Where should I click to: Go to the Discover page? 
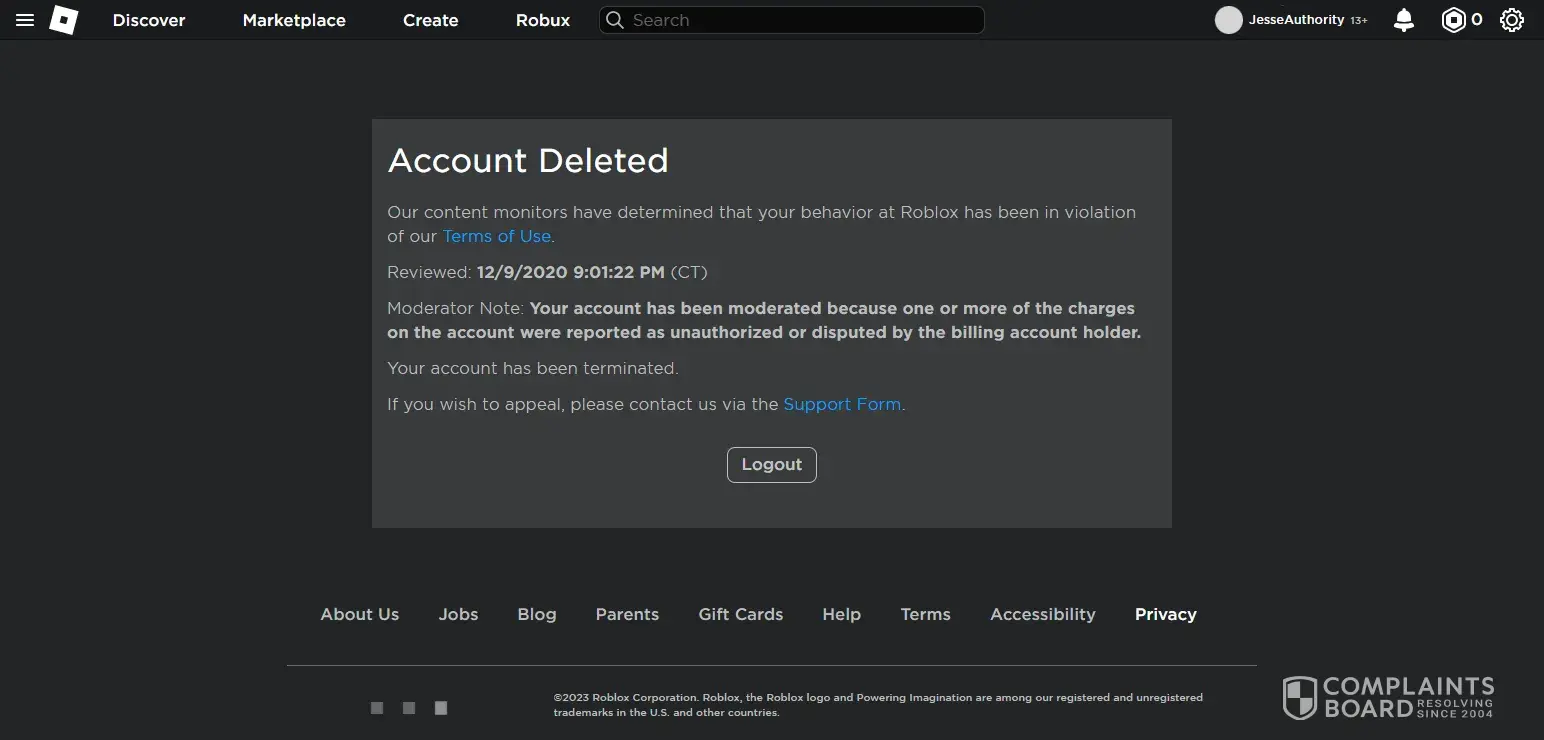pos(149,20)
